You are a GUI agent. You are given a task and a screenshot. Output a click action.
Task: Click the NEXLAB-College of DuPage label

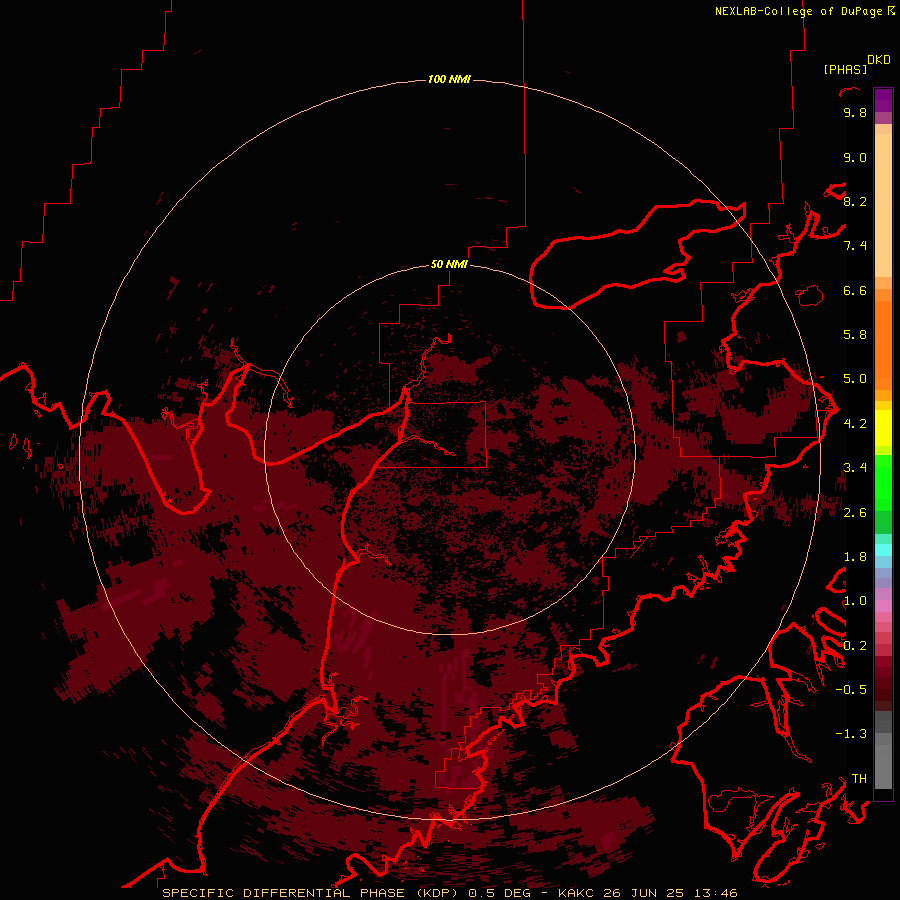coord(798,11)
